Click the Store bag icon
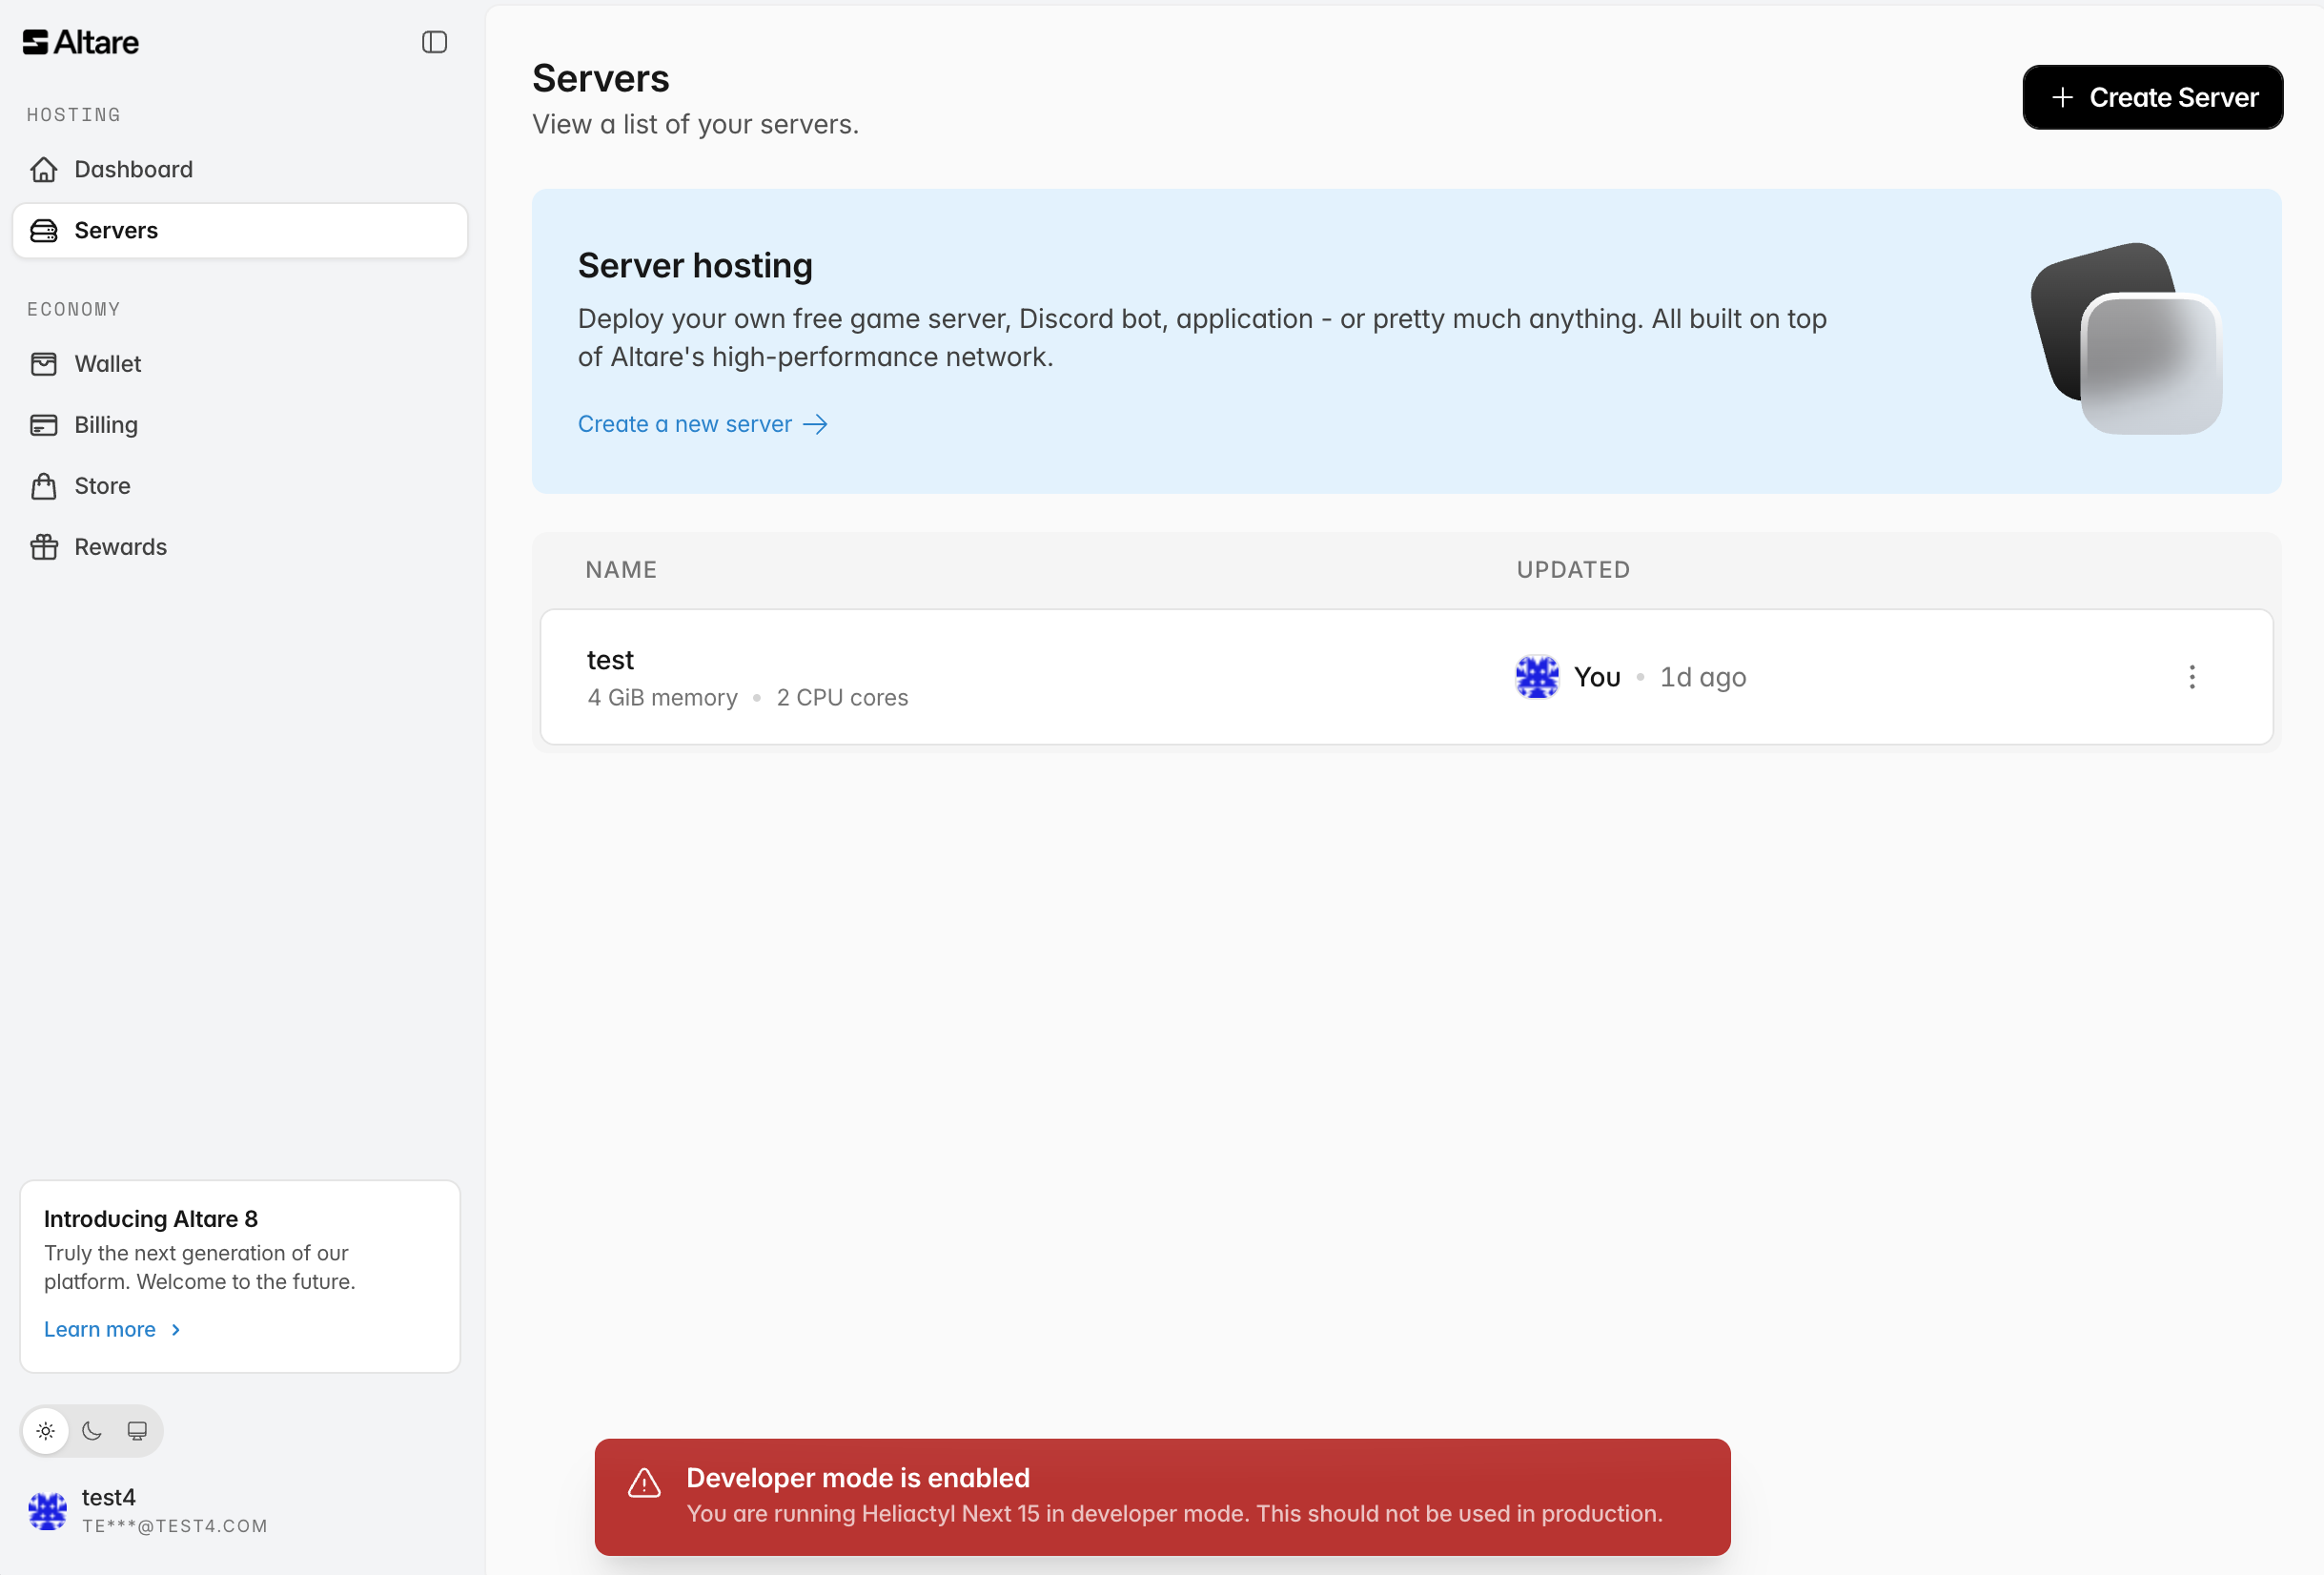Viewport: 2324px width, 1575px height. (44, 486)
